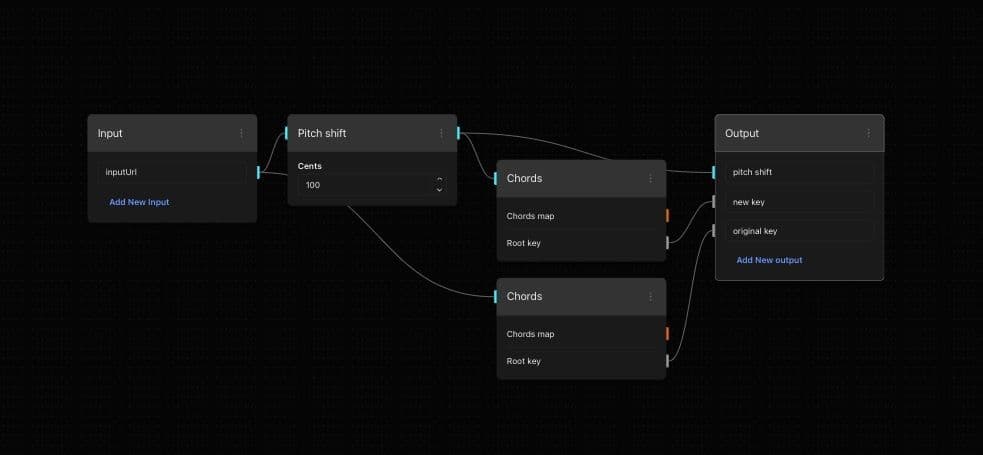Screen dimensions: 983x455
Task: Select the inputUrl field in the Input node
Action: [x=171, y=172]
